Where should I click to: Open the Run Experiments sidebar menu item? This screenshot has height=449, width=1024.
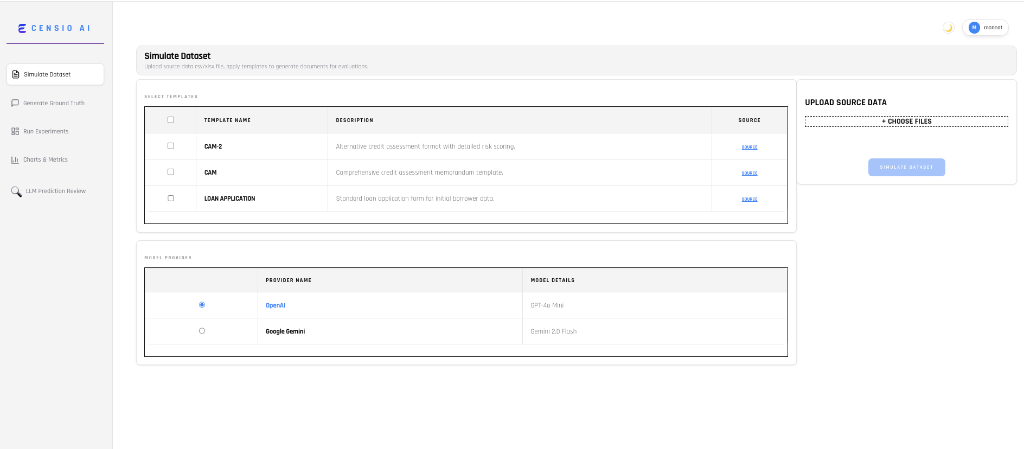coord(46,131)
